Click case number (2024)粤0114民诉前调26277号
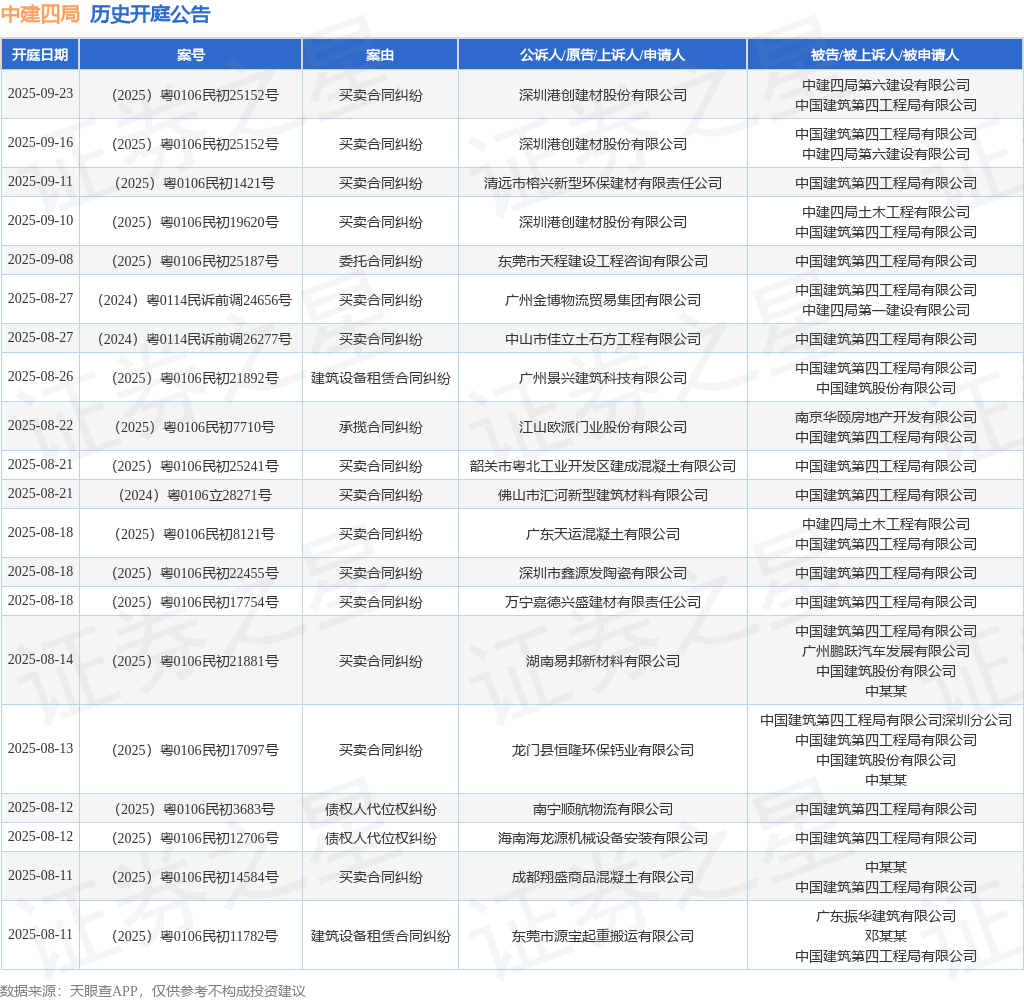This screenshot has height=1000, width=1024. coord(195,339)
